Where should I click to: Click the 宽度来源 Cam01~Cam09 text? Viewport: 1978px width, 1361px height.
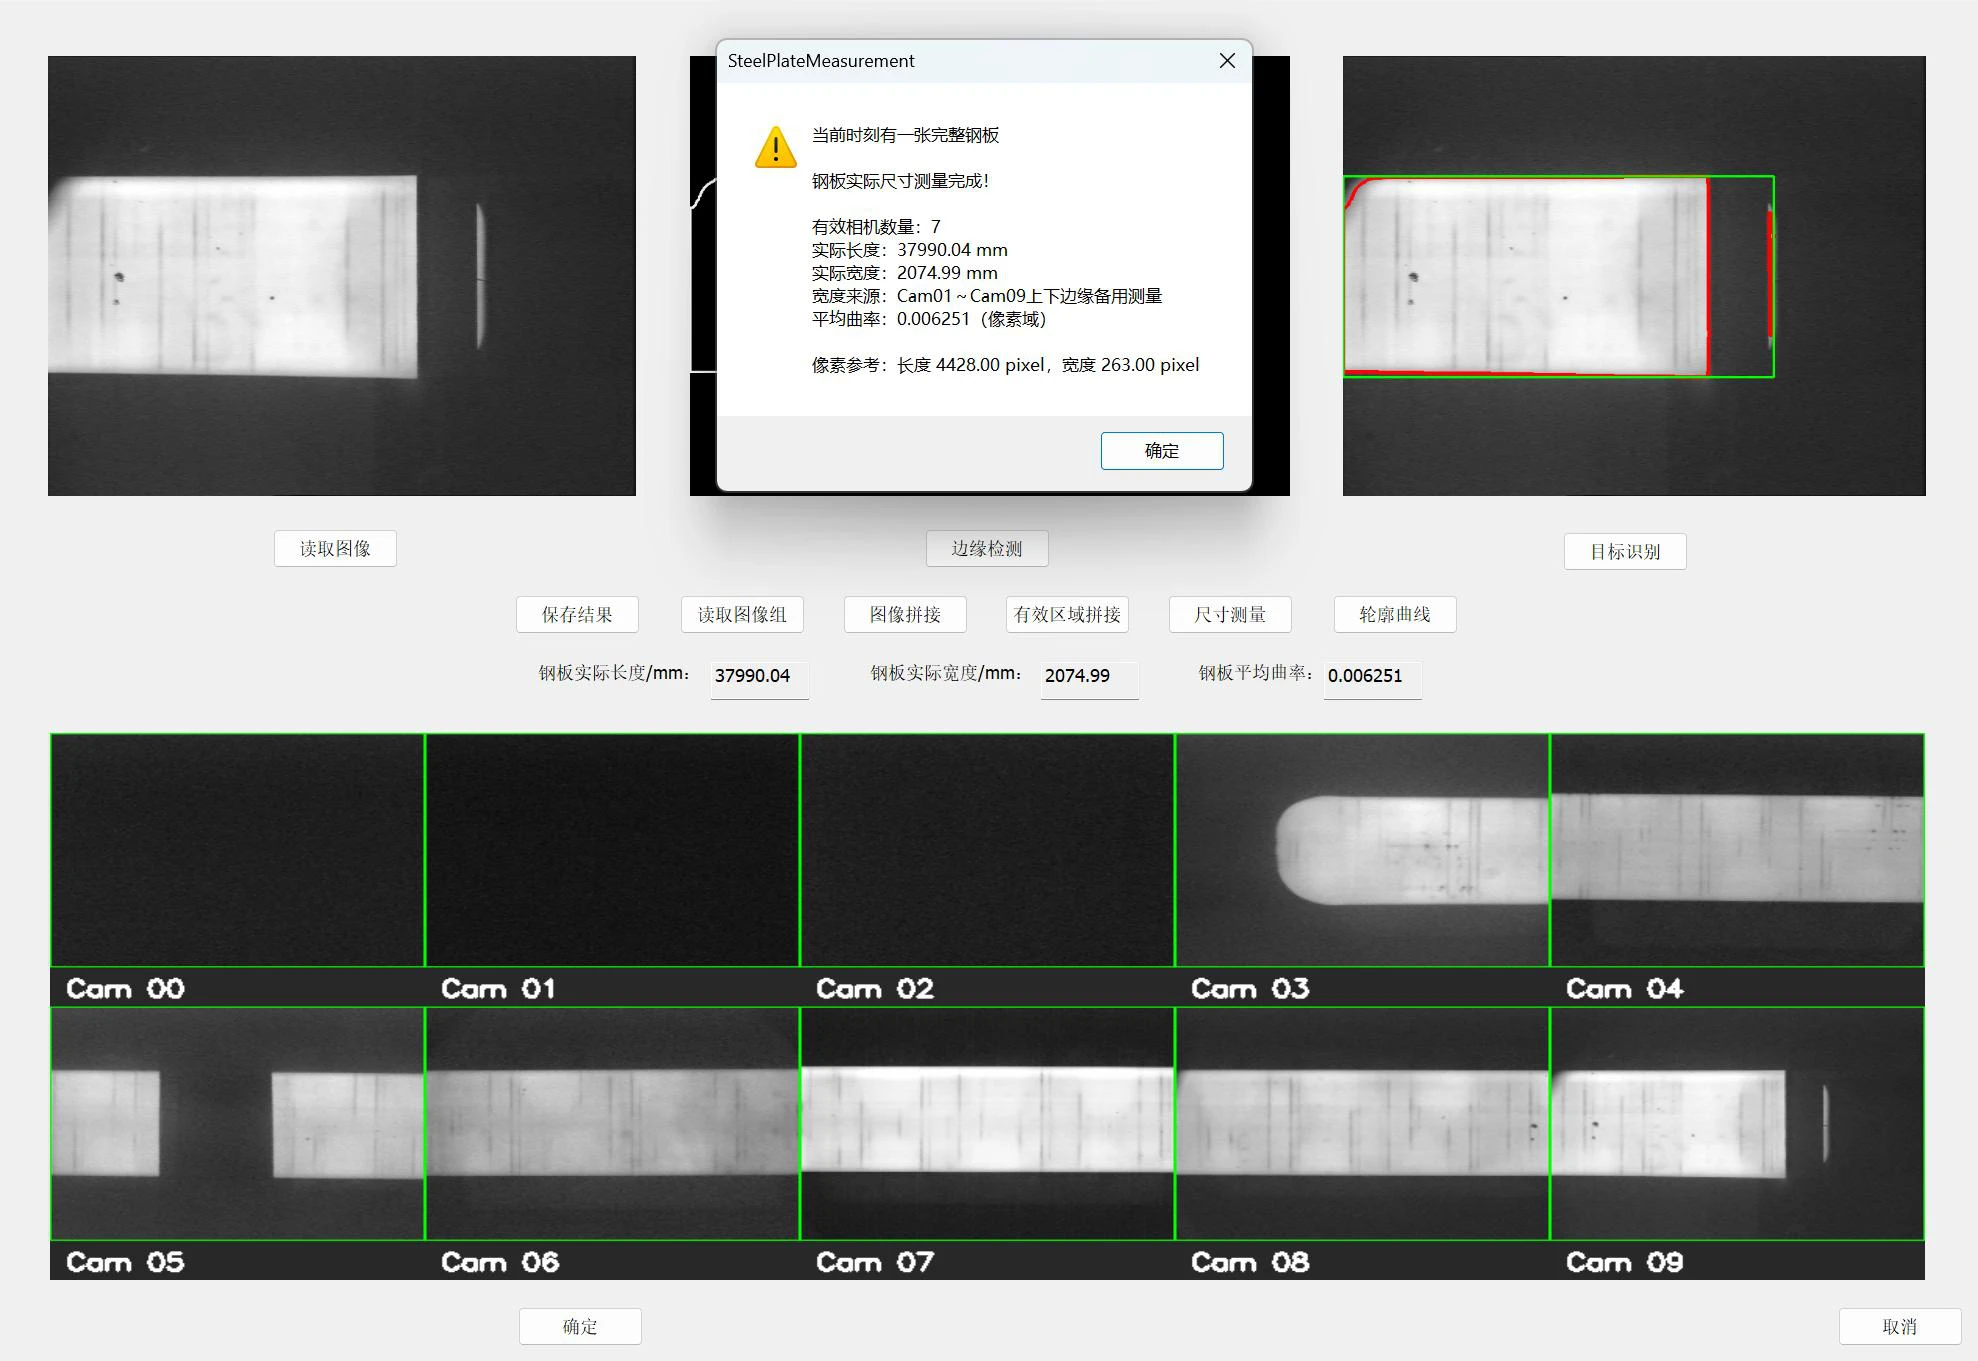pos(987,296)
